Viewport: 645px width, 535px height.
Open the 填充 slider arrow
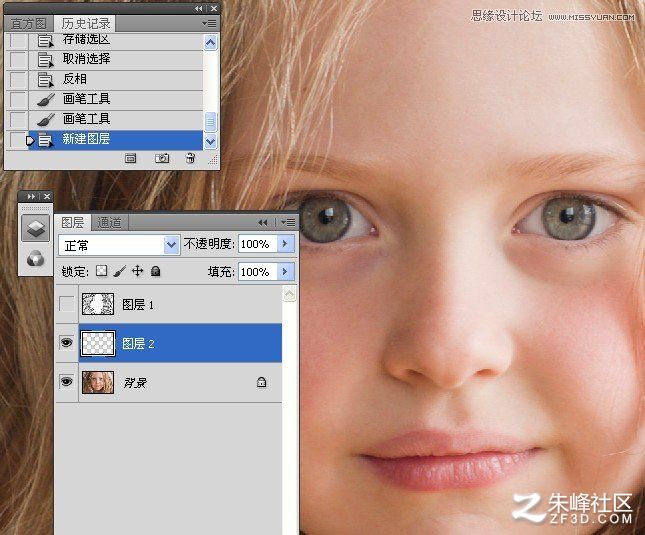[286, 272]
